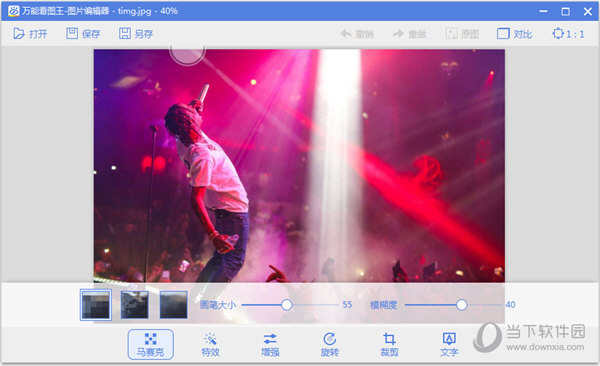The width and height of the screenshot is (600, 366).
Task: Open the 旋转 rotate tool
Action: tap(329, 345)
